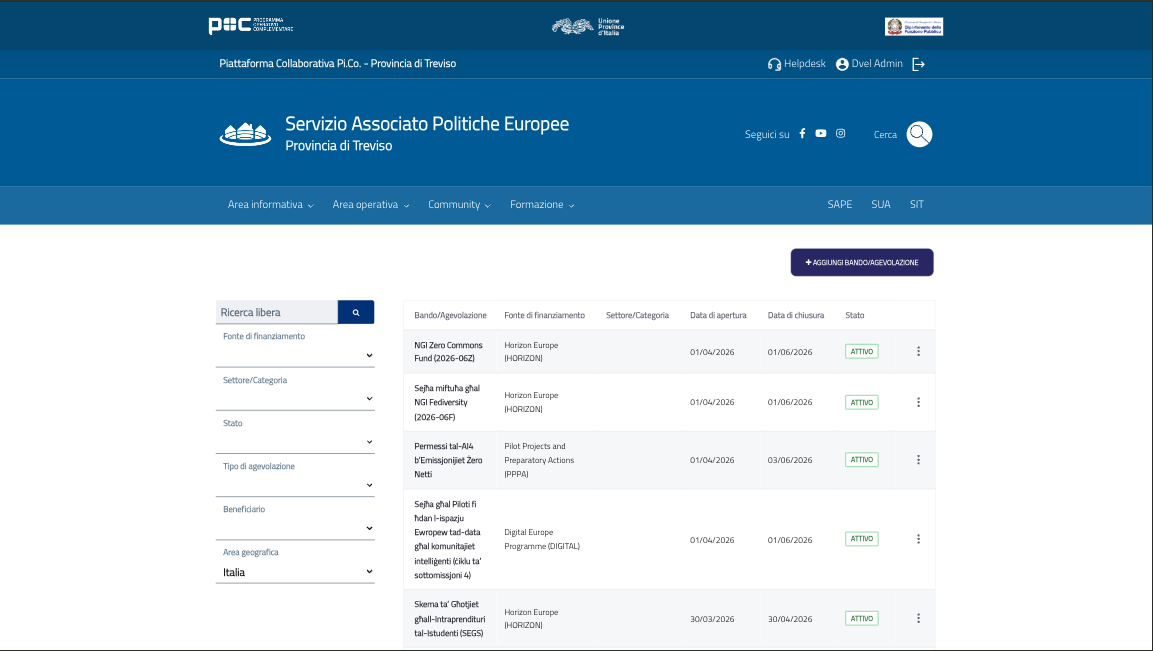Expand the Stato filter
The width and height of the screenshot is (1153, 651).
pos(369,441)
